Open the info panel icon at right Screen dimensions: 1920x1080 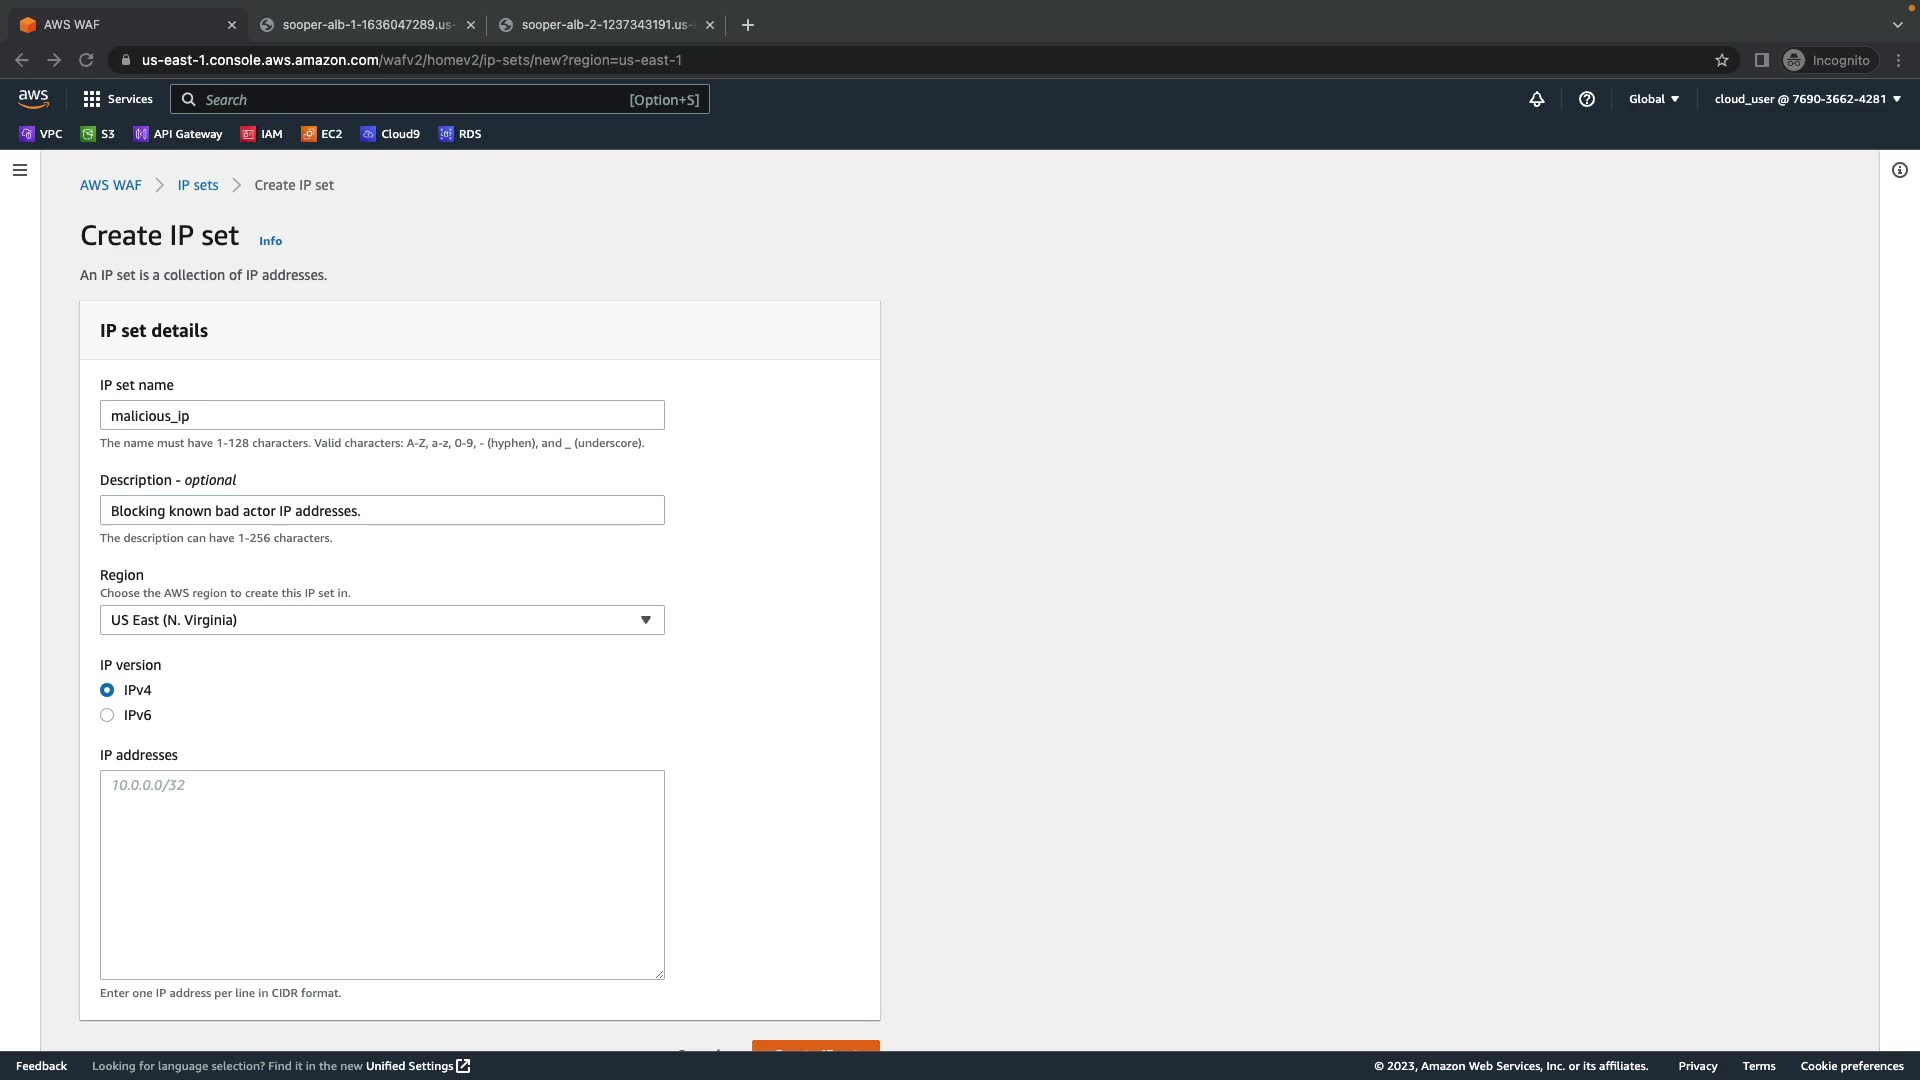click(x=1900, y=170)
